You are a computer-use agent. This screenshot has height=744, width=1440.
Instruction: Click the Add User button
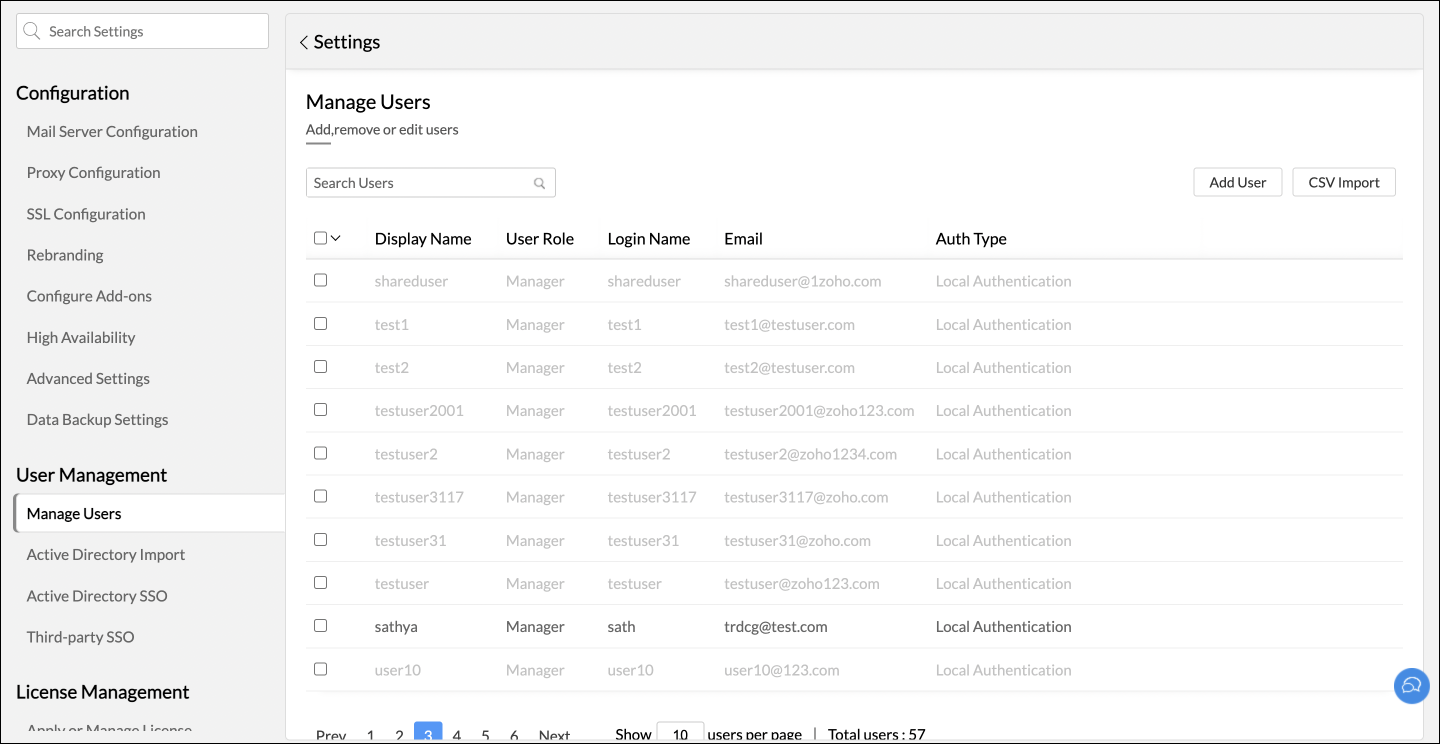coord(1237,183)
